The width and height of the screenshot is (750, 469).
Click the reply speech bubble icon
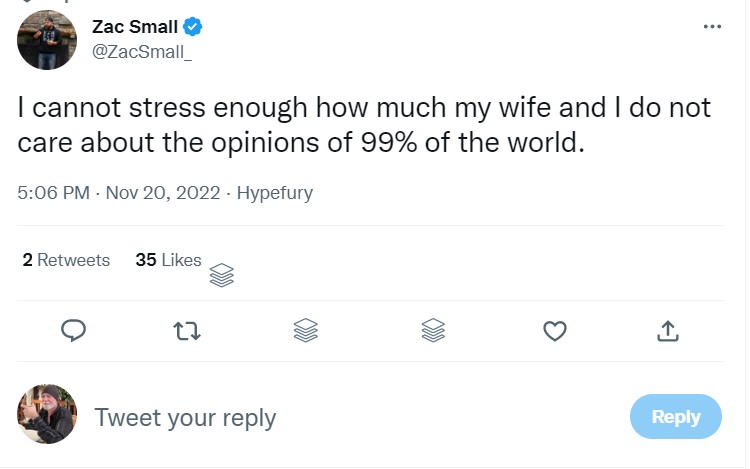74,330
